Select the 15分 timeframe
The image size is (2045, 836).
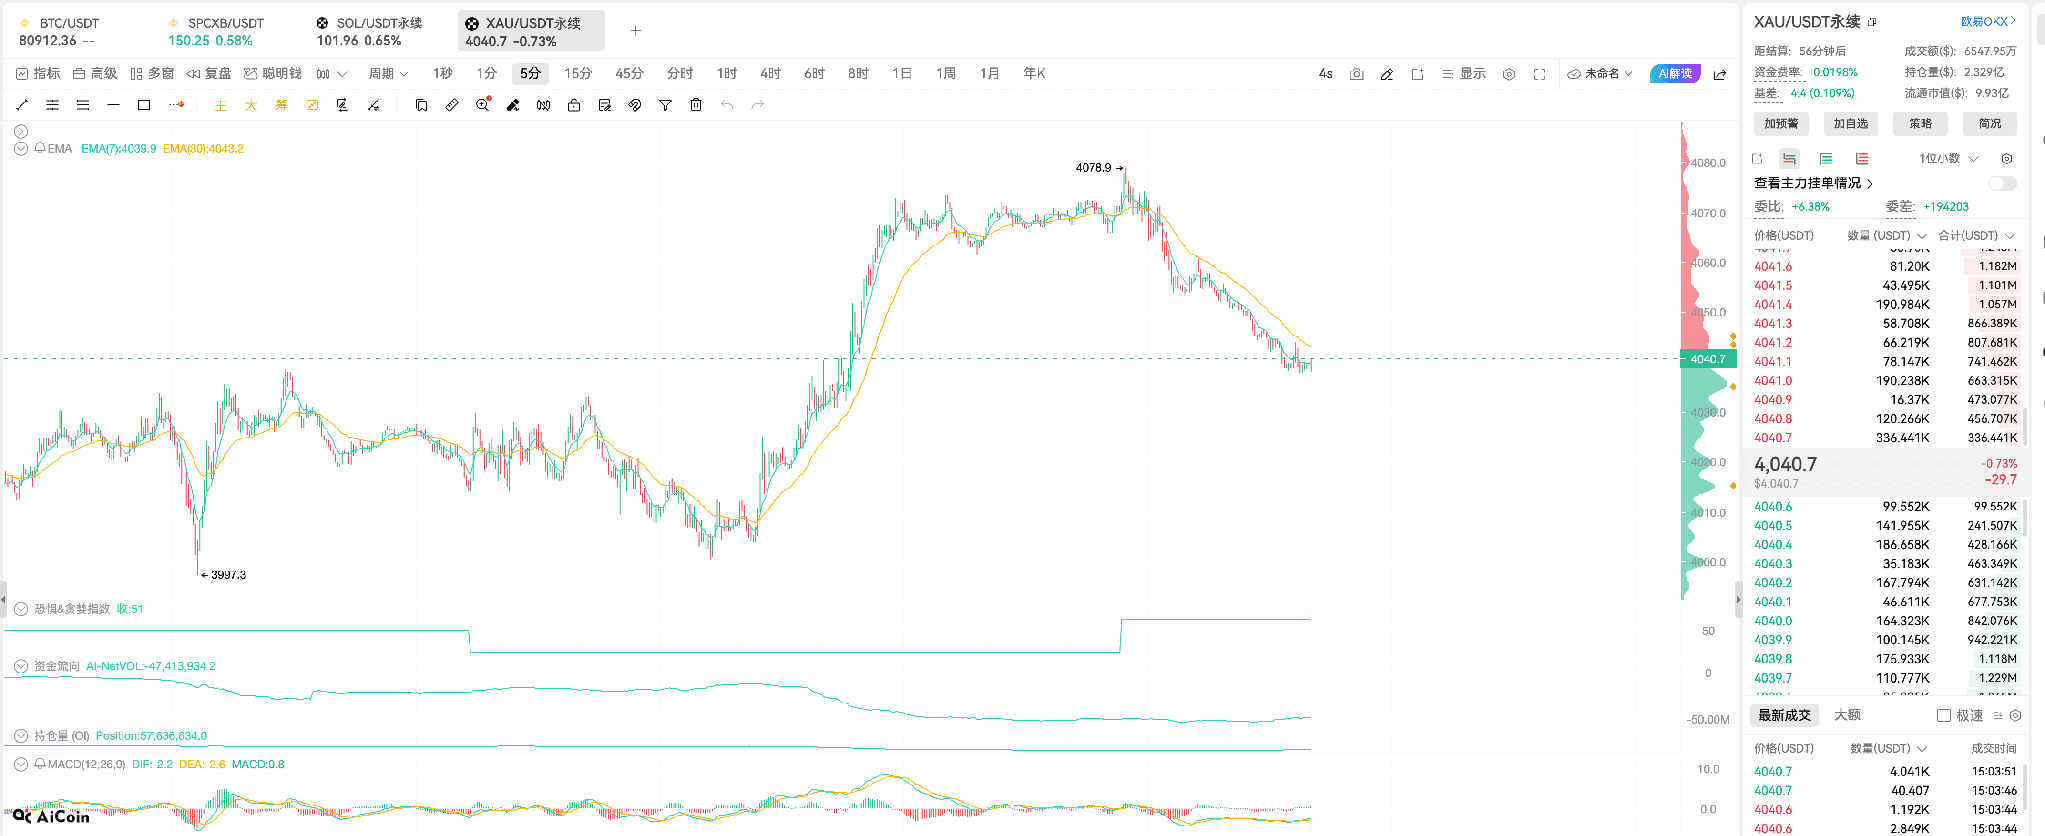coord(578,74)
